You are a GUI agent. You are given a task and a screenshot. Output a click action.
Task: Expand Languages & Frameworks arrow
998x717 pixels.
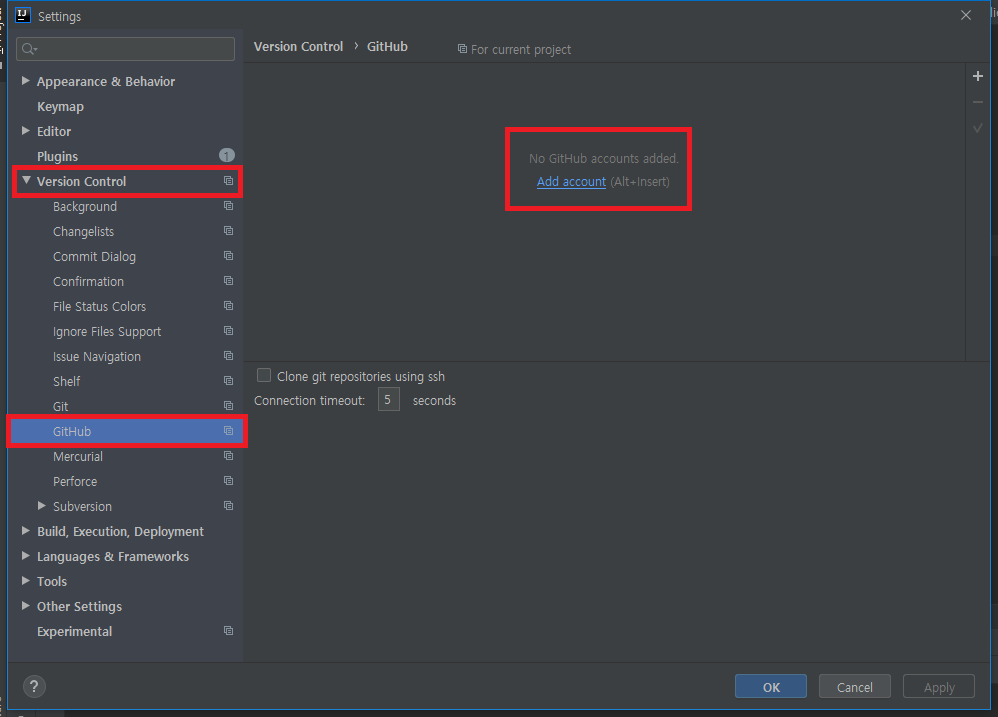[x=25, y=555]
